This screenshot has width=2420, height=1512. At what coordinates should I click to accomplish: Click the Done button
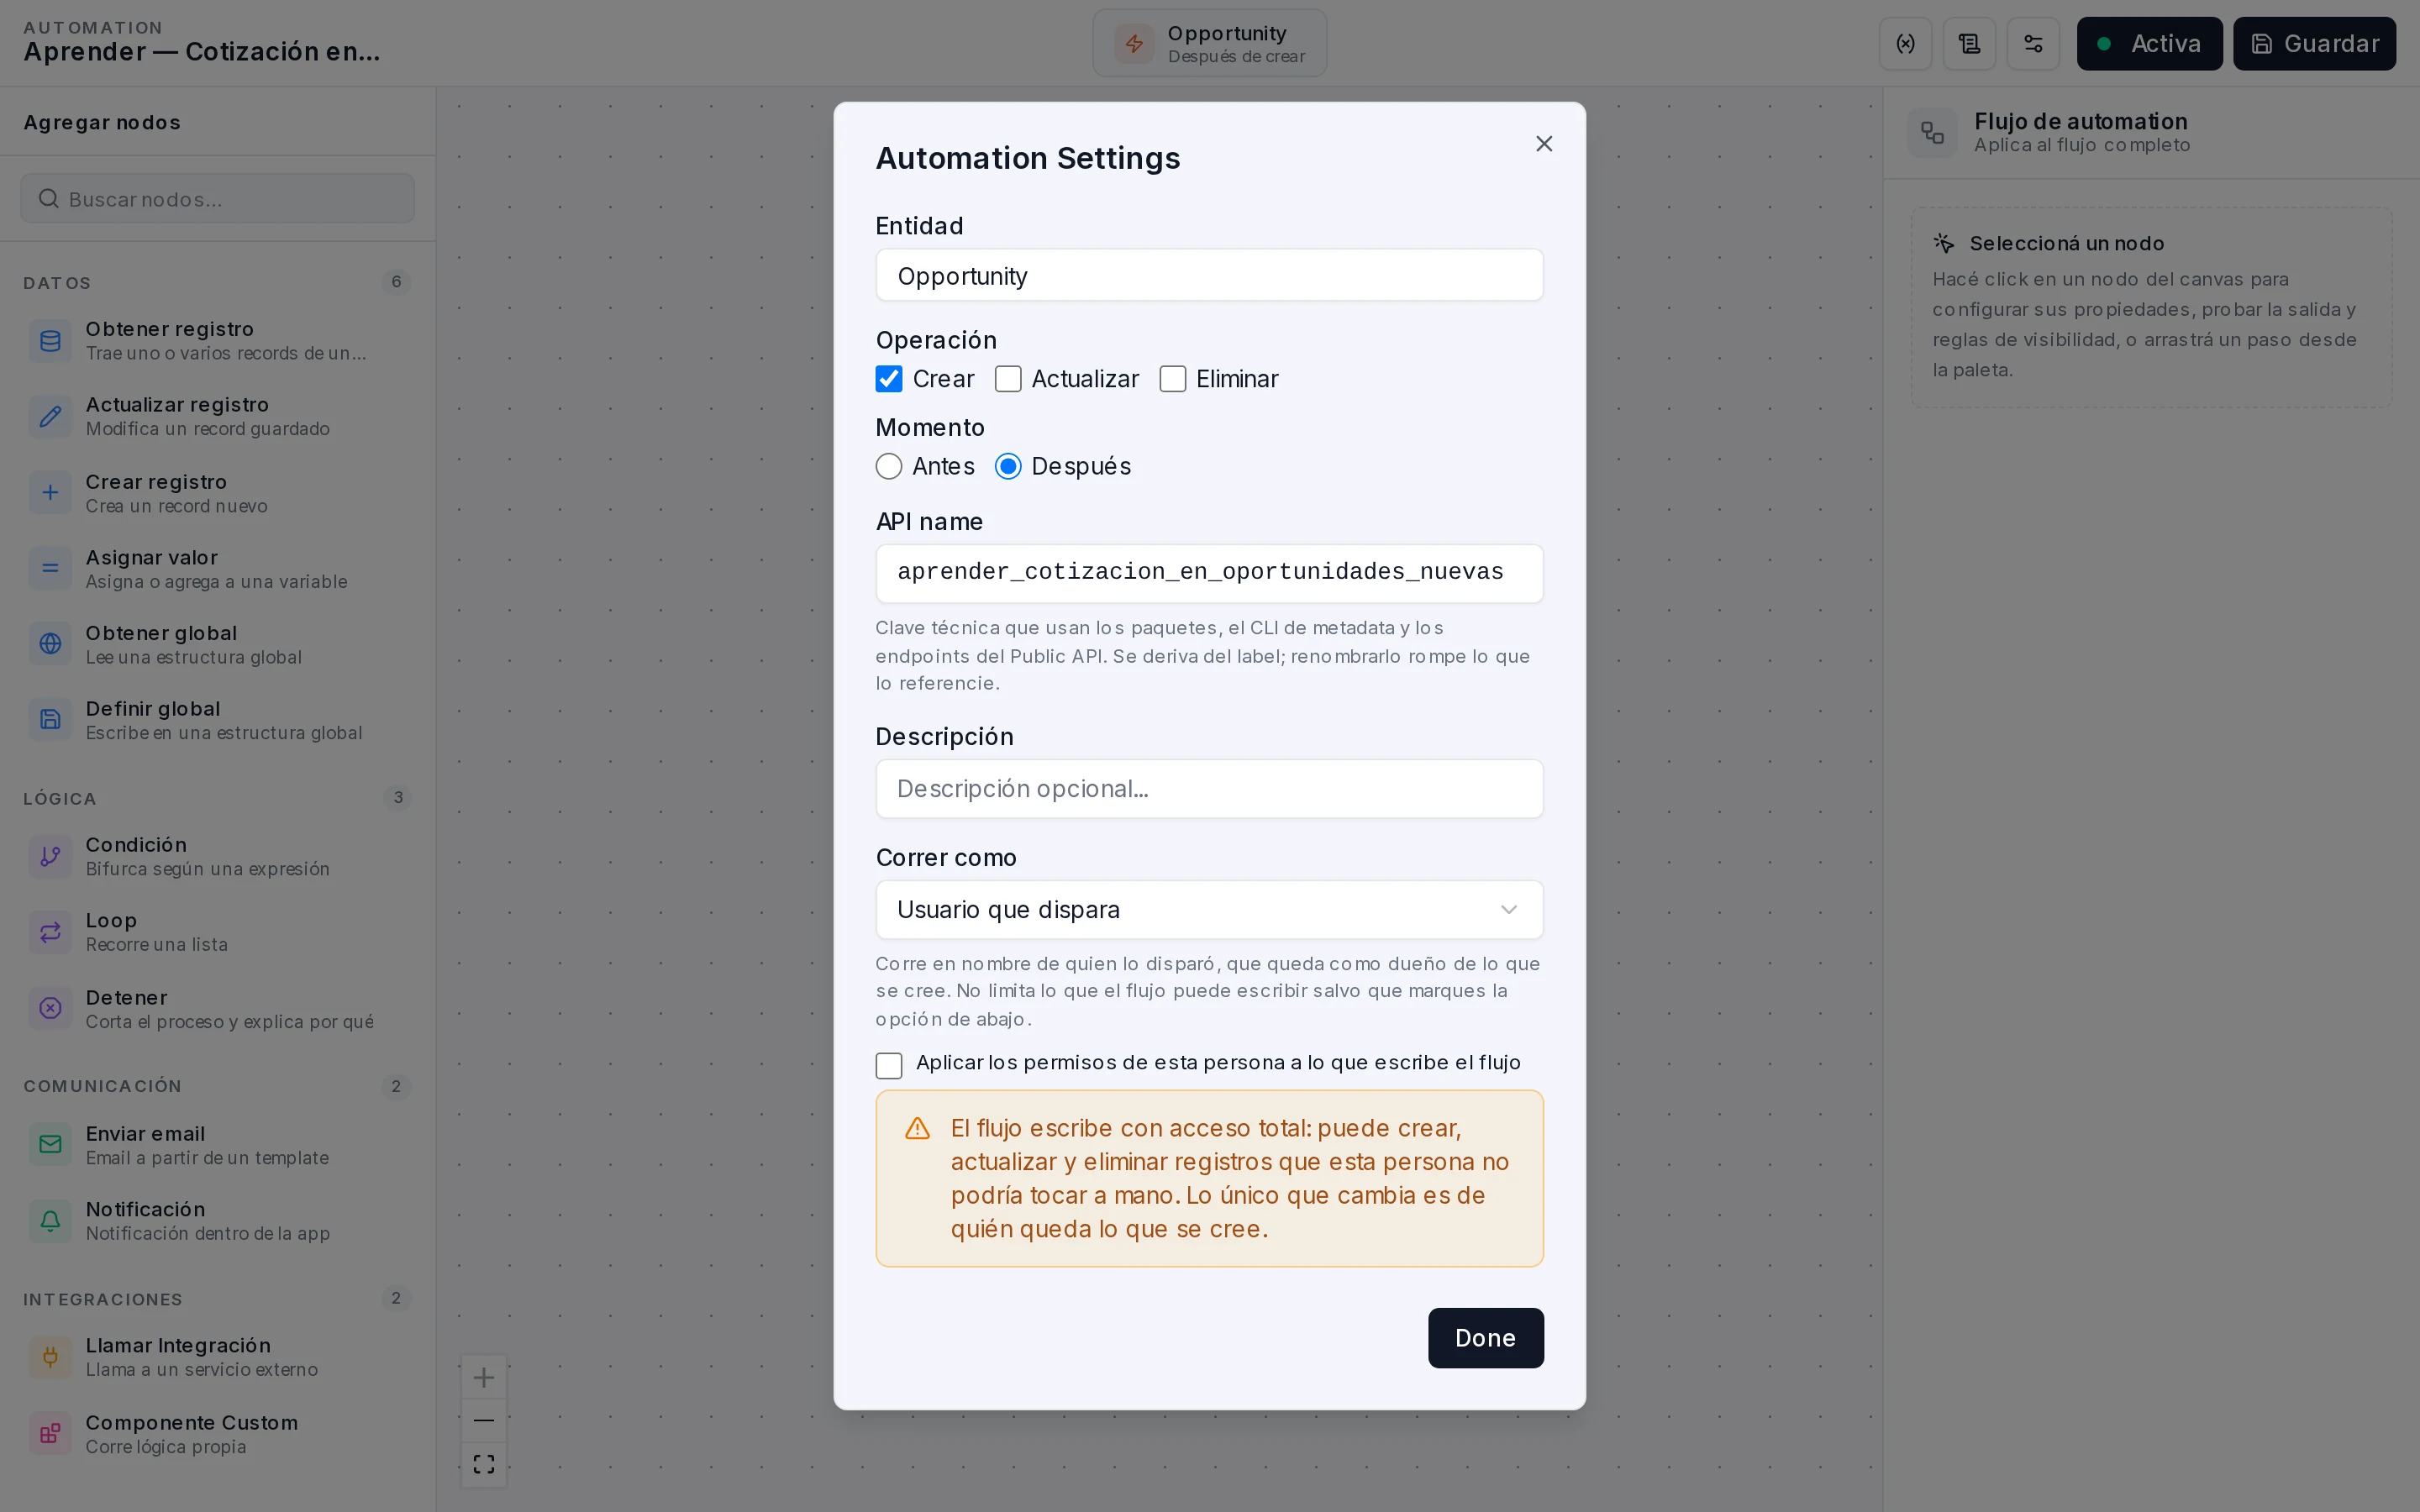(1485, 1338)
